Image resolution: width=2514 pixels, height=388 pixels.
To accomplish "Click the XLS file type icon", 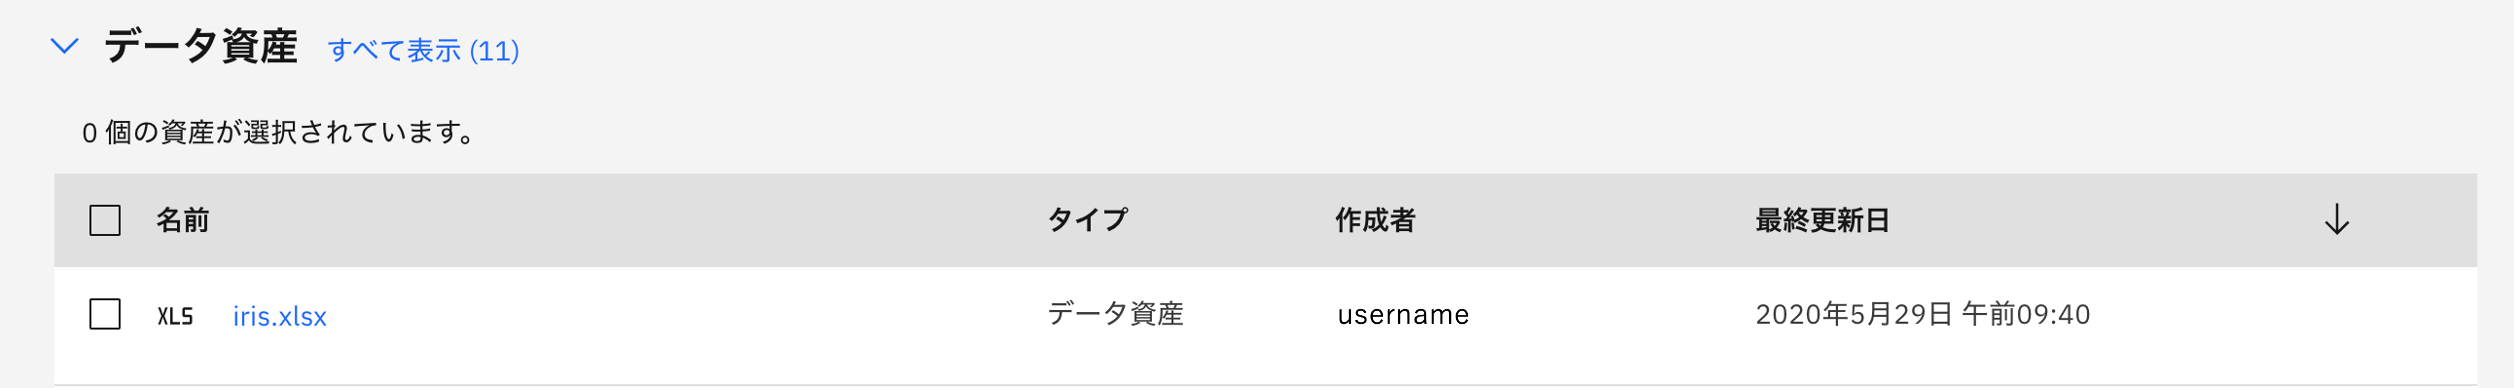I will 175,316.
